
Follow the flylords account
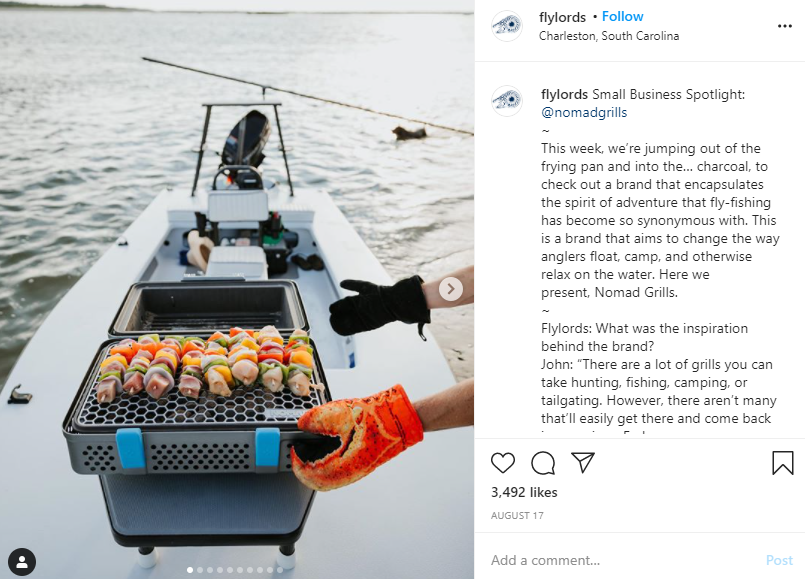click(622, 16)
